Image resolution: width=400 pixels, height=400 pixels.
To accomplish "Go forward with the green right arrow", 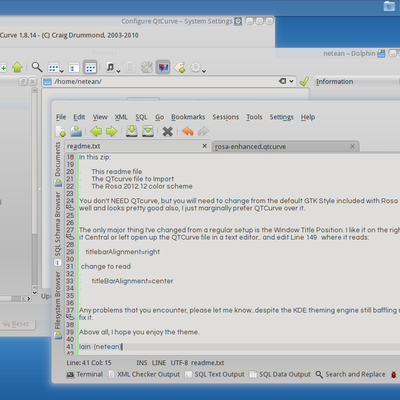I will (x=112, y=131).
